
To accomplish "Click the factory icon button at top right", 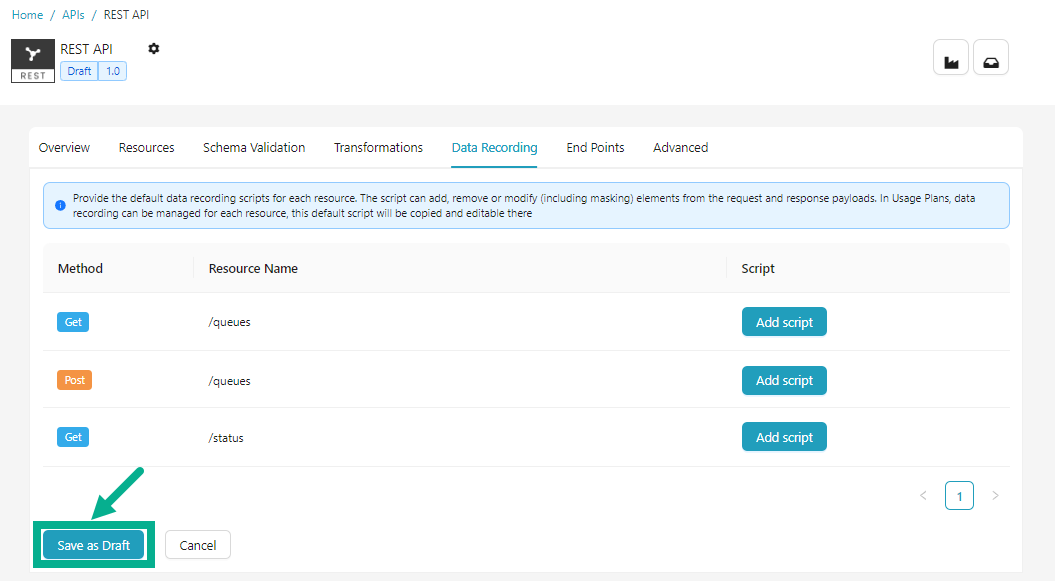I will 951,58.
